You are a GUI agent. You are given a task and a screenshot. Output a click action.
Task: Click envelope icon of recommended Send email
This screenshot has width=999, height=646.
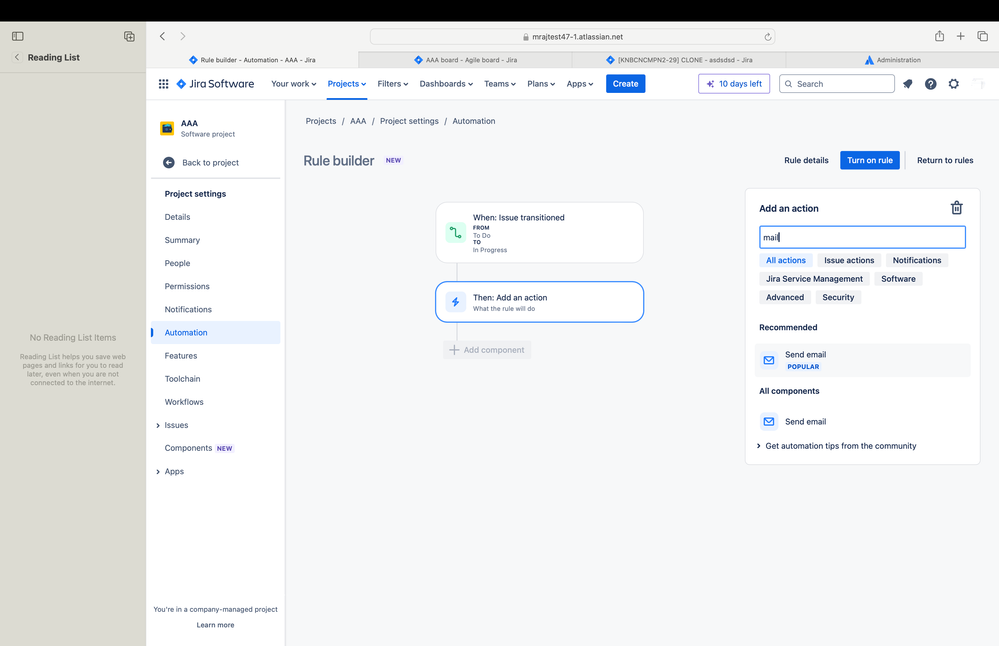pos(769,361)
